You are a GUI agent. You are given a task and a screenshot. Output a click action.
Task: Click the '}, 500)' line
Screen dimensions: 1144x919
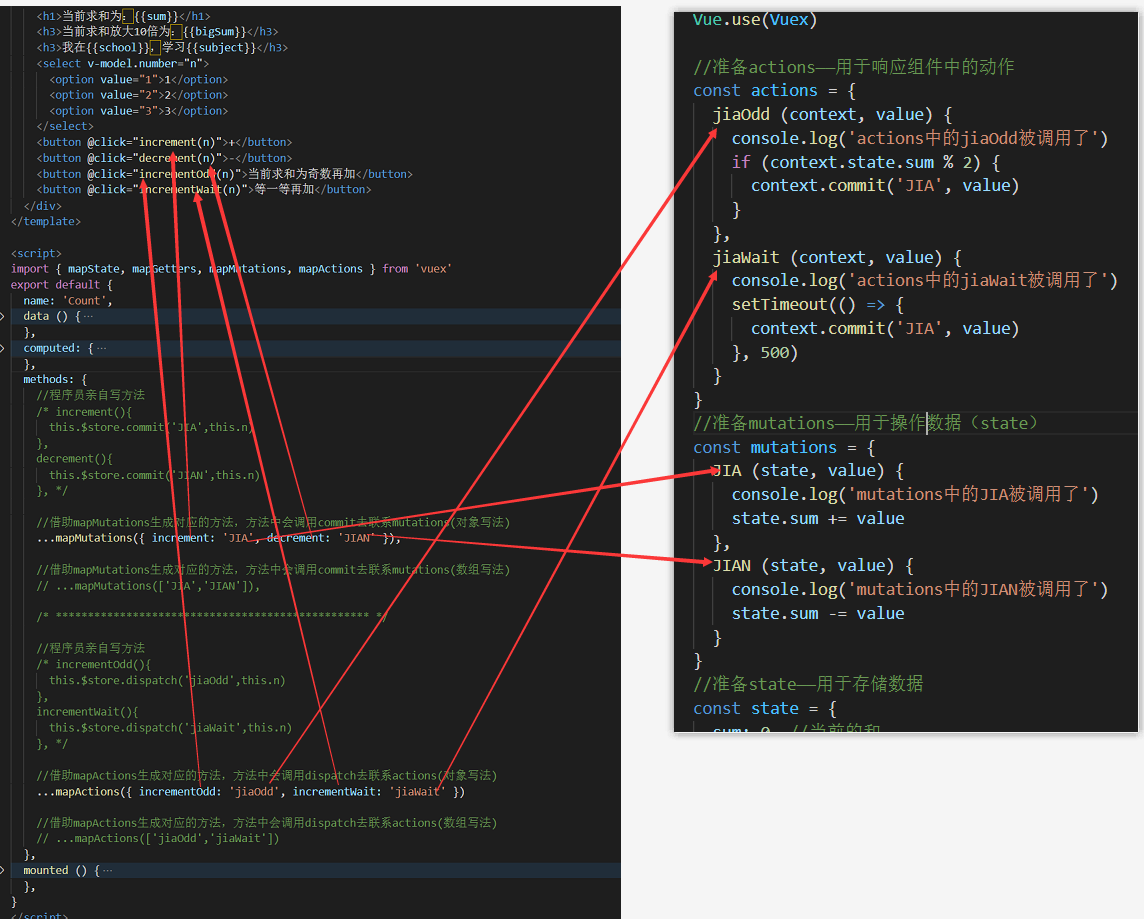[765, 353]
